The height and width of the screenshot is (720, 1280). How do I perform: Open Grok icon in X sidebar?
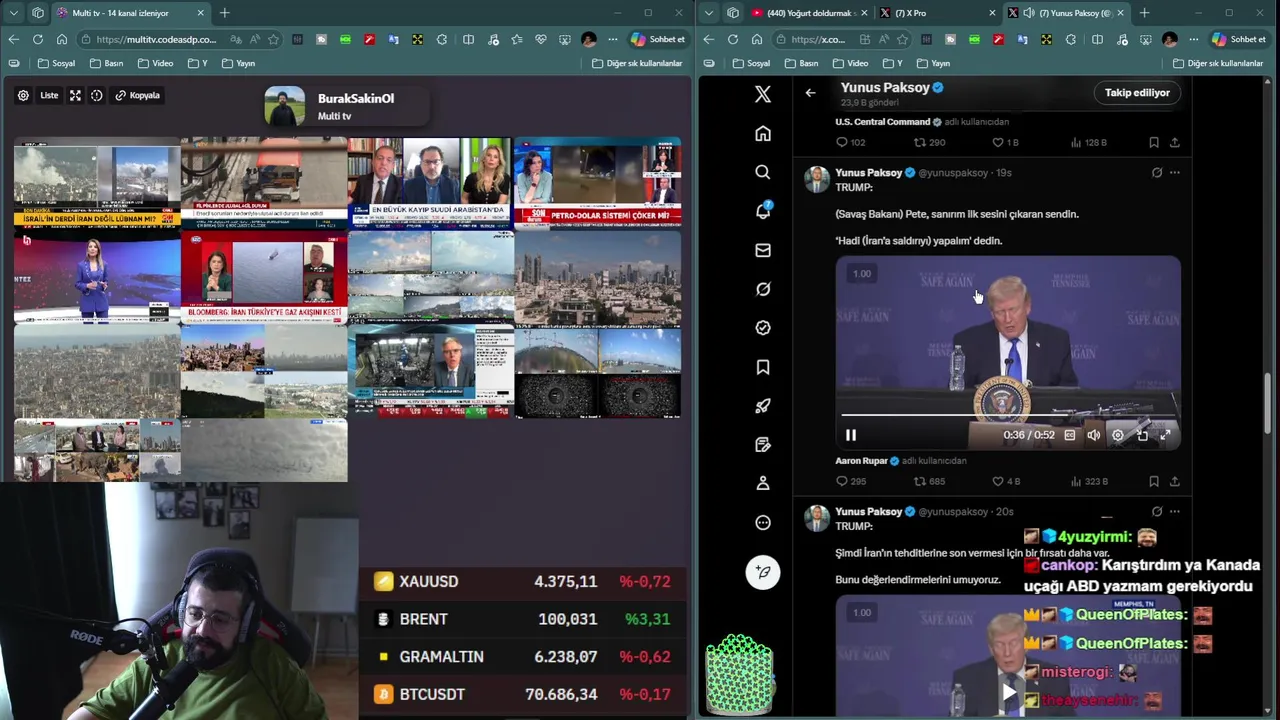[763, 289]
